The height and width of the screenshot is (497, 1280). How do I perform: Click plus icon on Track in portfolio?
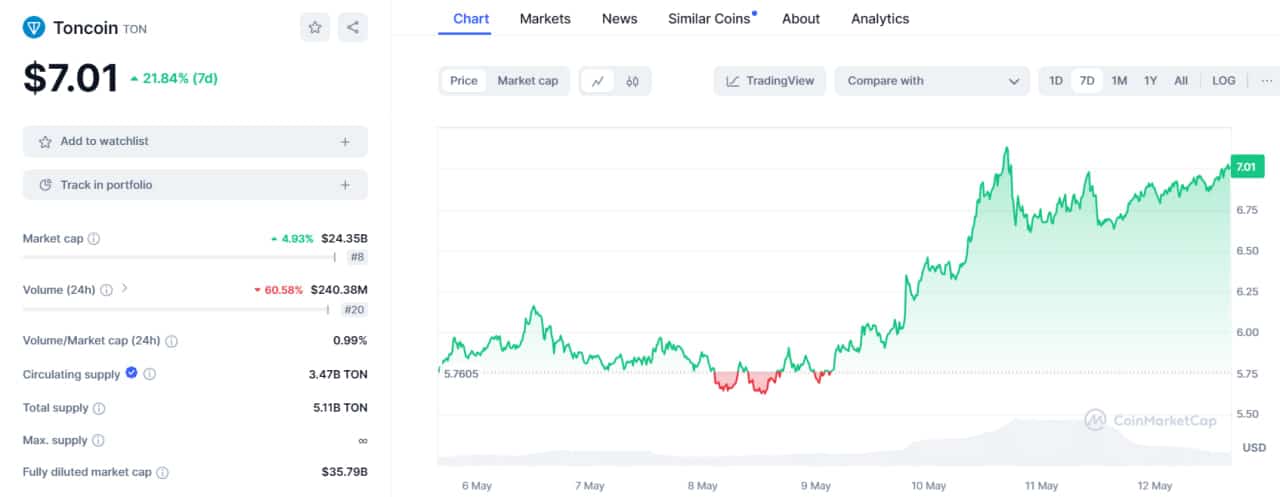coord(345,185)
